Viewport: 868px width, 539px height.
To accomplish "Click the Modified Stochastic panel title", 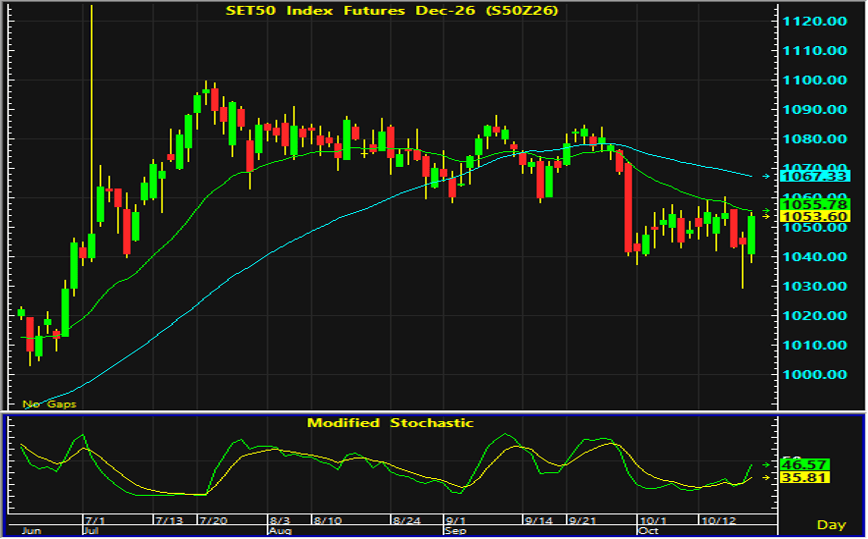I will point(390,423).
